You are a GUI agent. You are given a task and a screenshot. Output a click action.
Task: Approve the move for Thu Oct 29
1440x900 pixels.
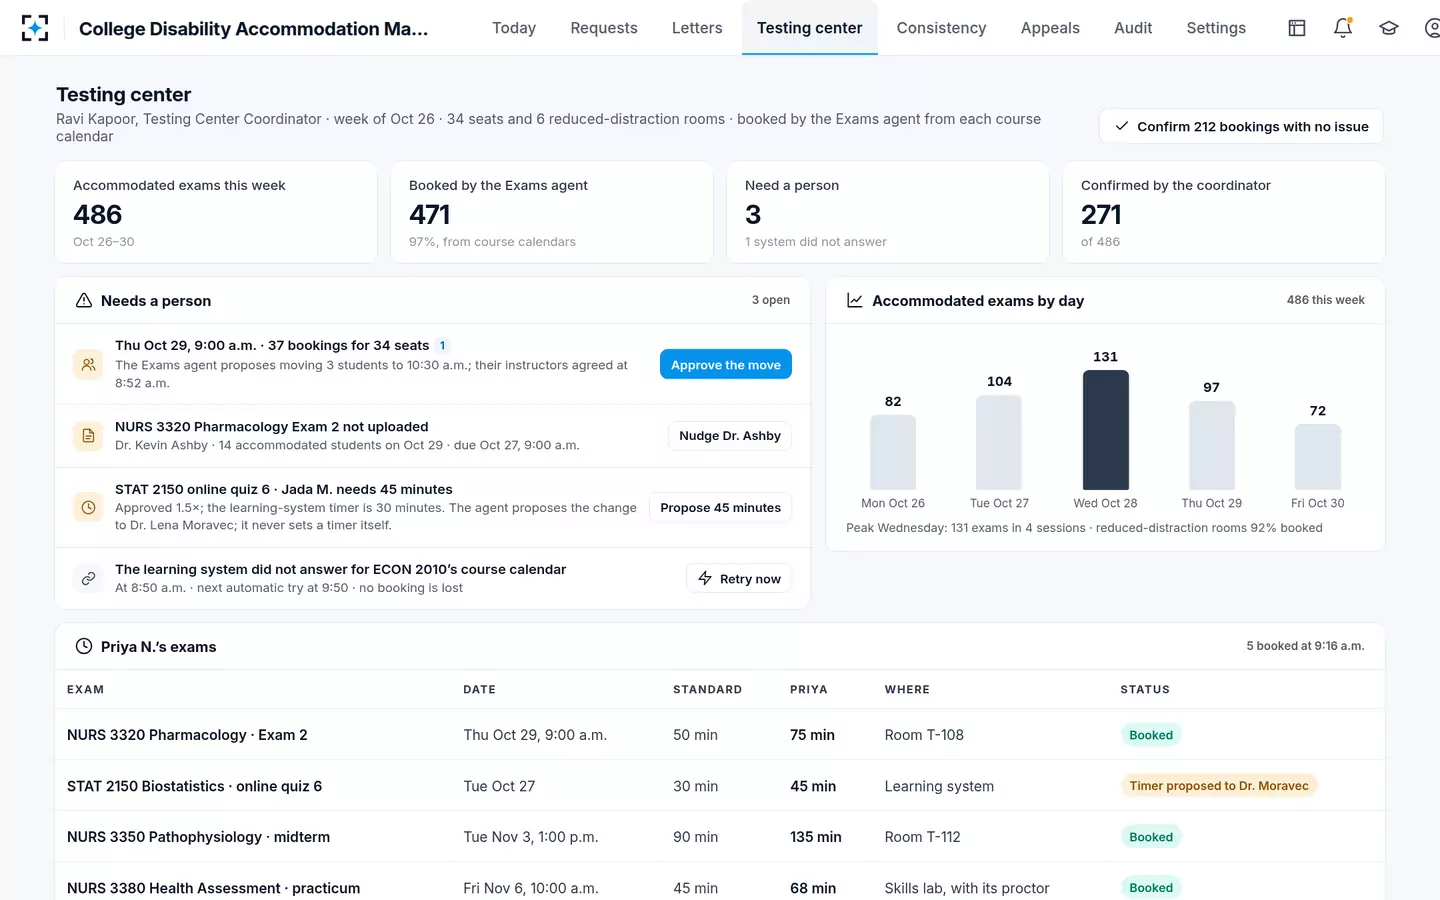coord(726,365)
